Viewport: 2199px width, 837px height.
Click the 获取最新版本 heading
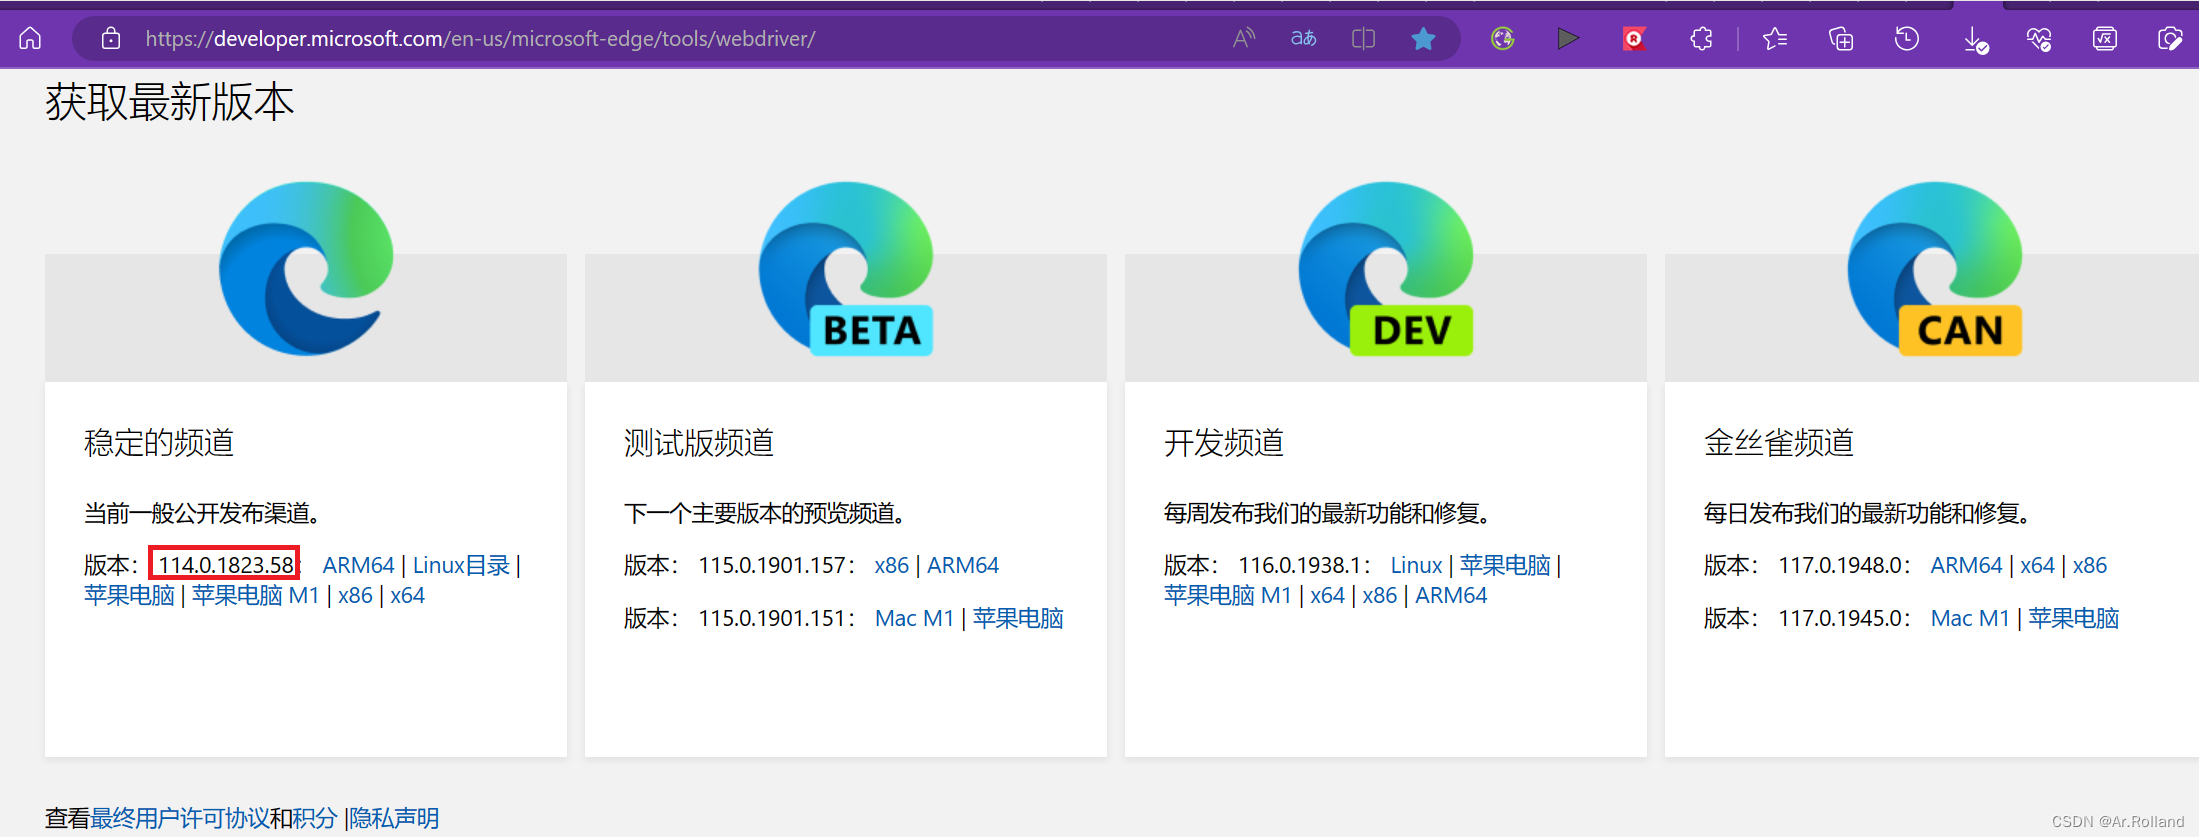(170, 102)
